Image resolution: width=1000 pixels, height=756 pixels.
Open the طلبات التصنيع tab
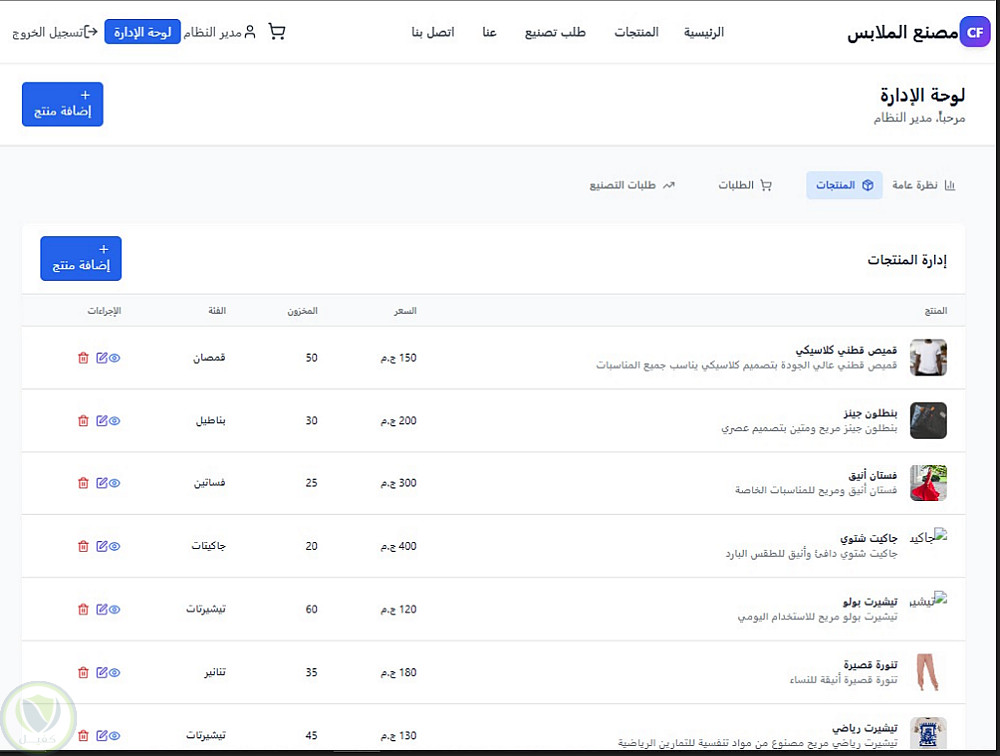pyautogui.click(x=632, y=185)
